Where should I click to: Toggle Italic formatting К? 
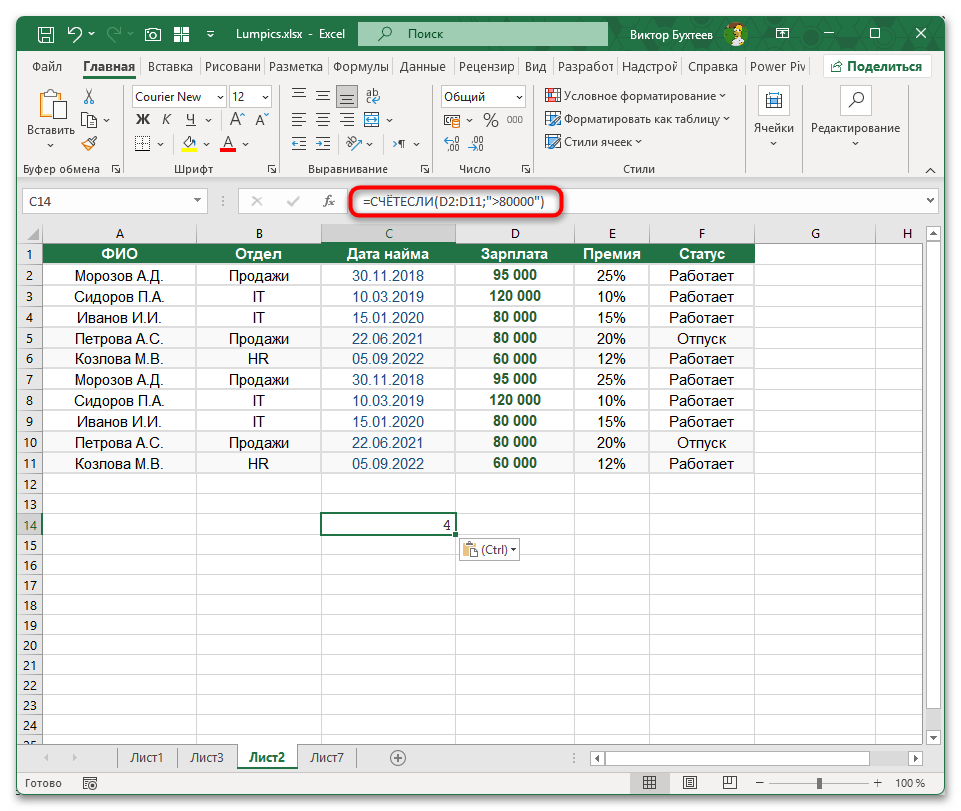point(166,120)
